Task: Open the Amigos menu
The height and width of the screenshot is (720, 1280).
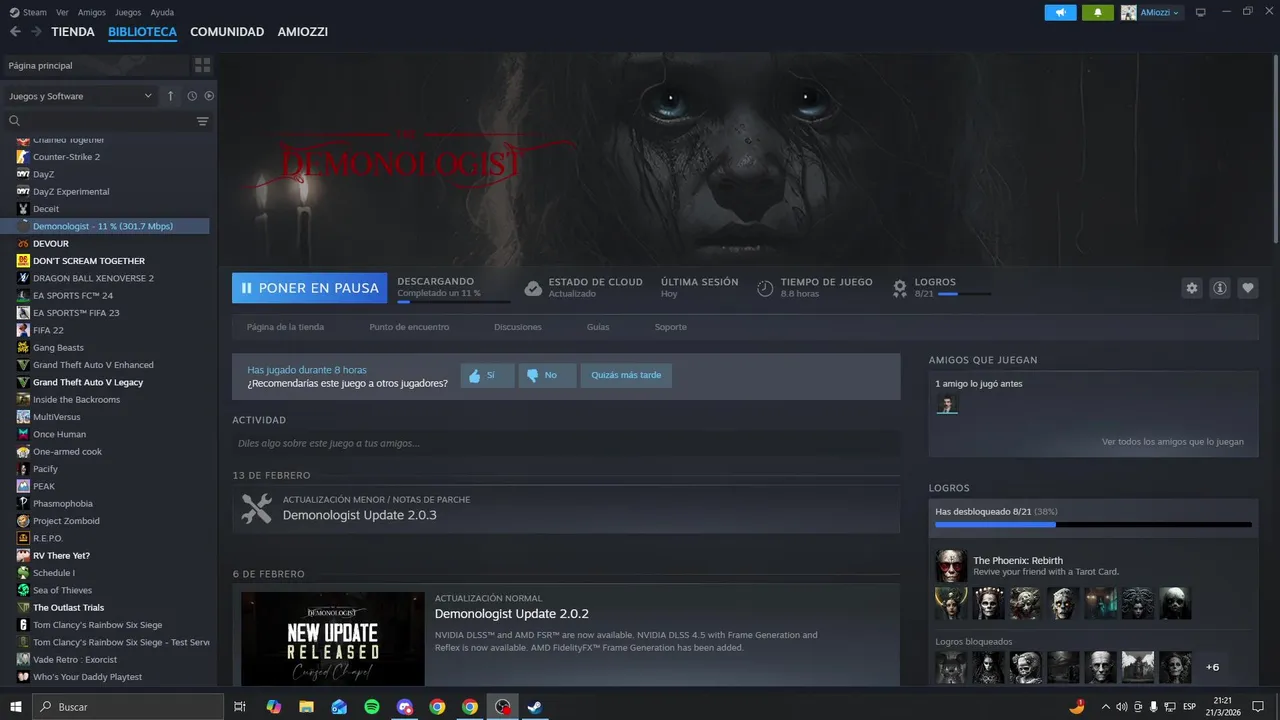Action: click(92, 12)
